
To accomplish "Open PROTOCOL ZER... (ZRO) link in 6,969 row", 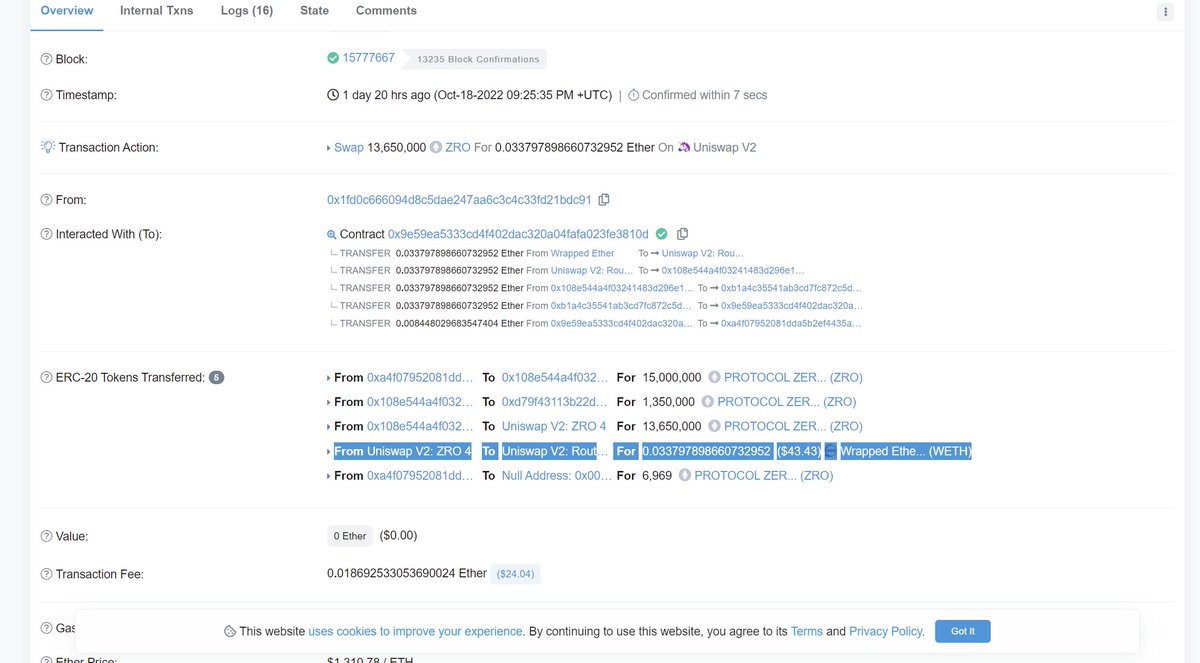I will coord(764,476).
